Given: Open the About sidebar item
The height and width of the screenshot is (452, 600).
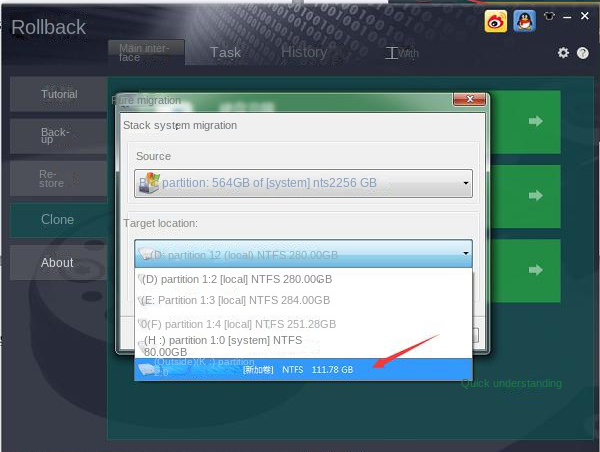Looking at the screenshot, I should 59,263.
